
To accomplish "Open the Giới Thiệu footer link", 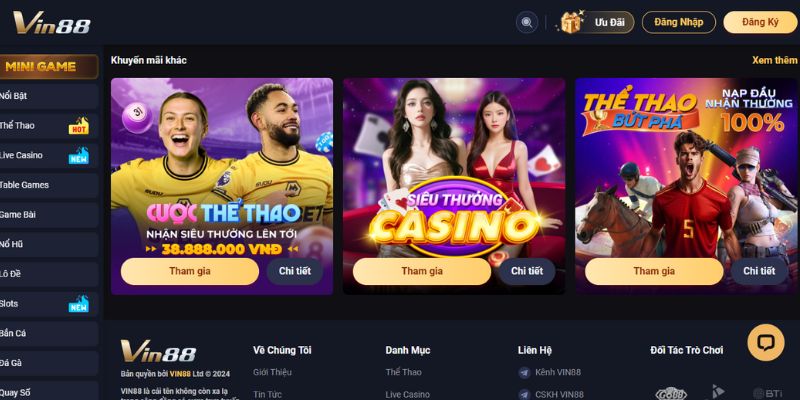I will [x=272, y=372].
